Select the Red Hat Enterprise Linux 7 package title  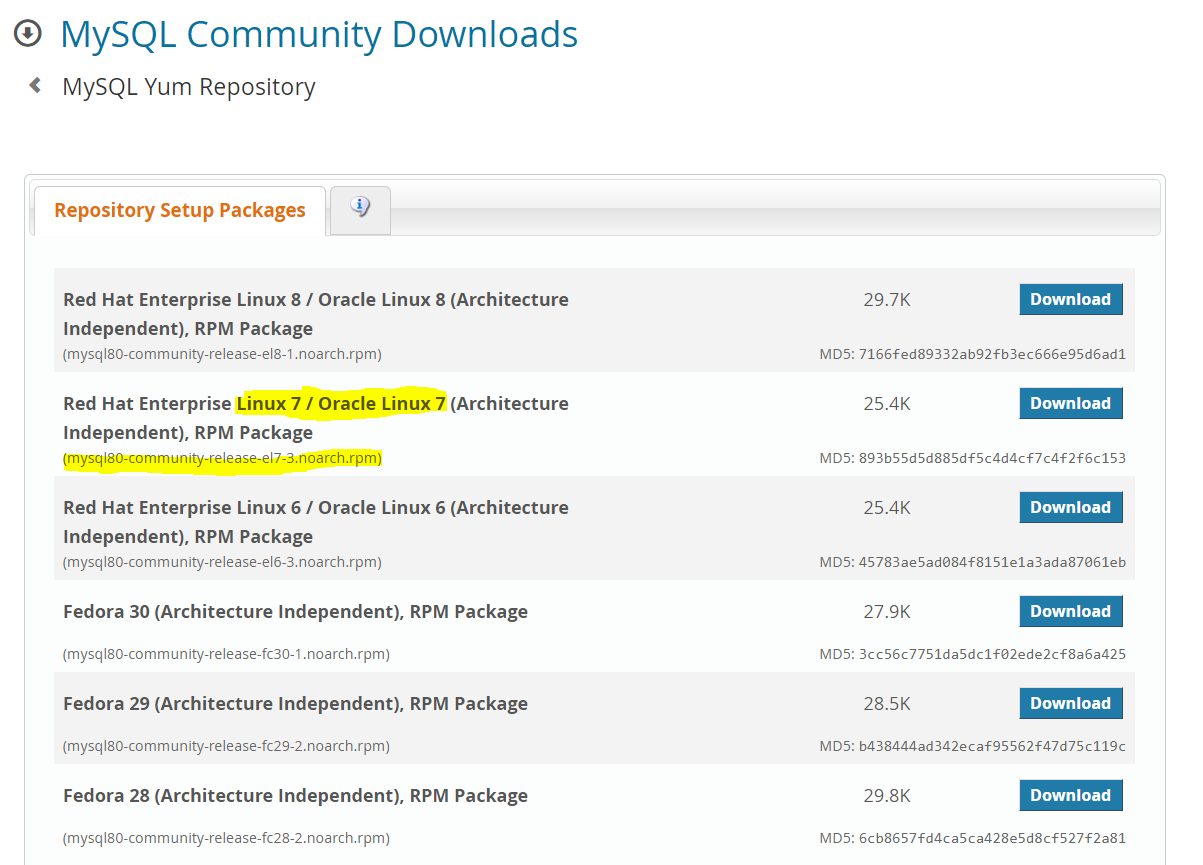pos(316,418)
